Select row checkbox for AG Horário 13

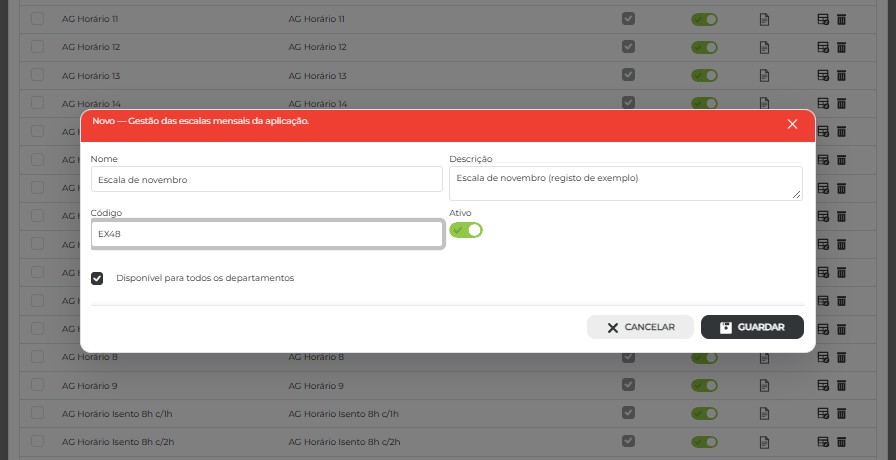37,74
